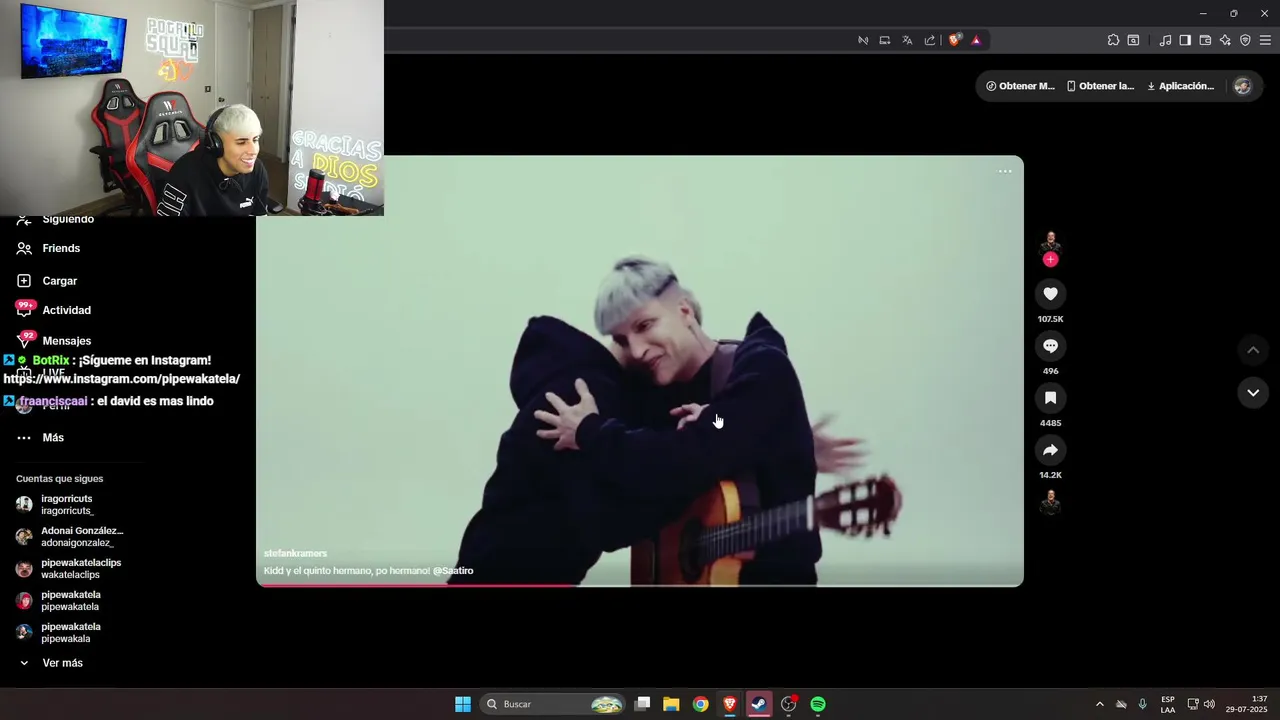
Task: Click Obtener la... app button
Action: click(x=1100, y=86)
